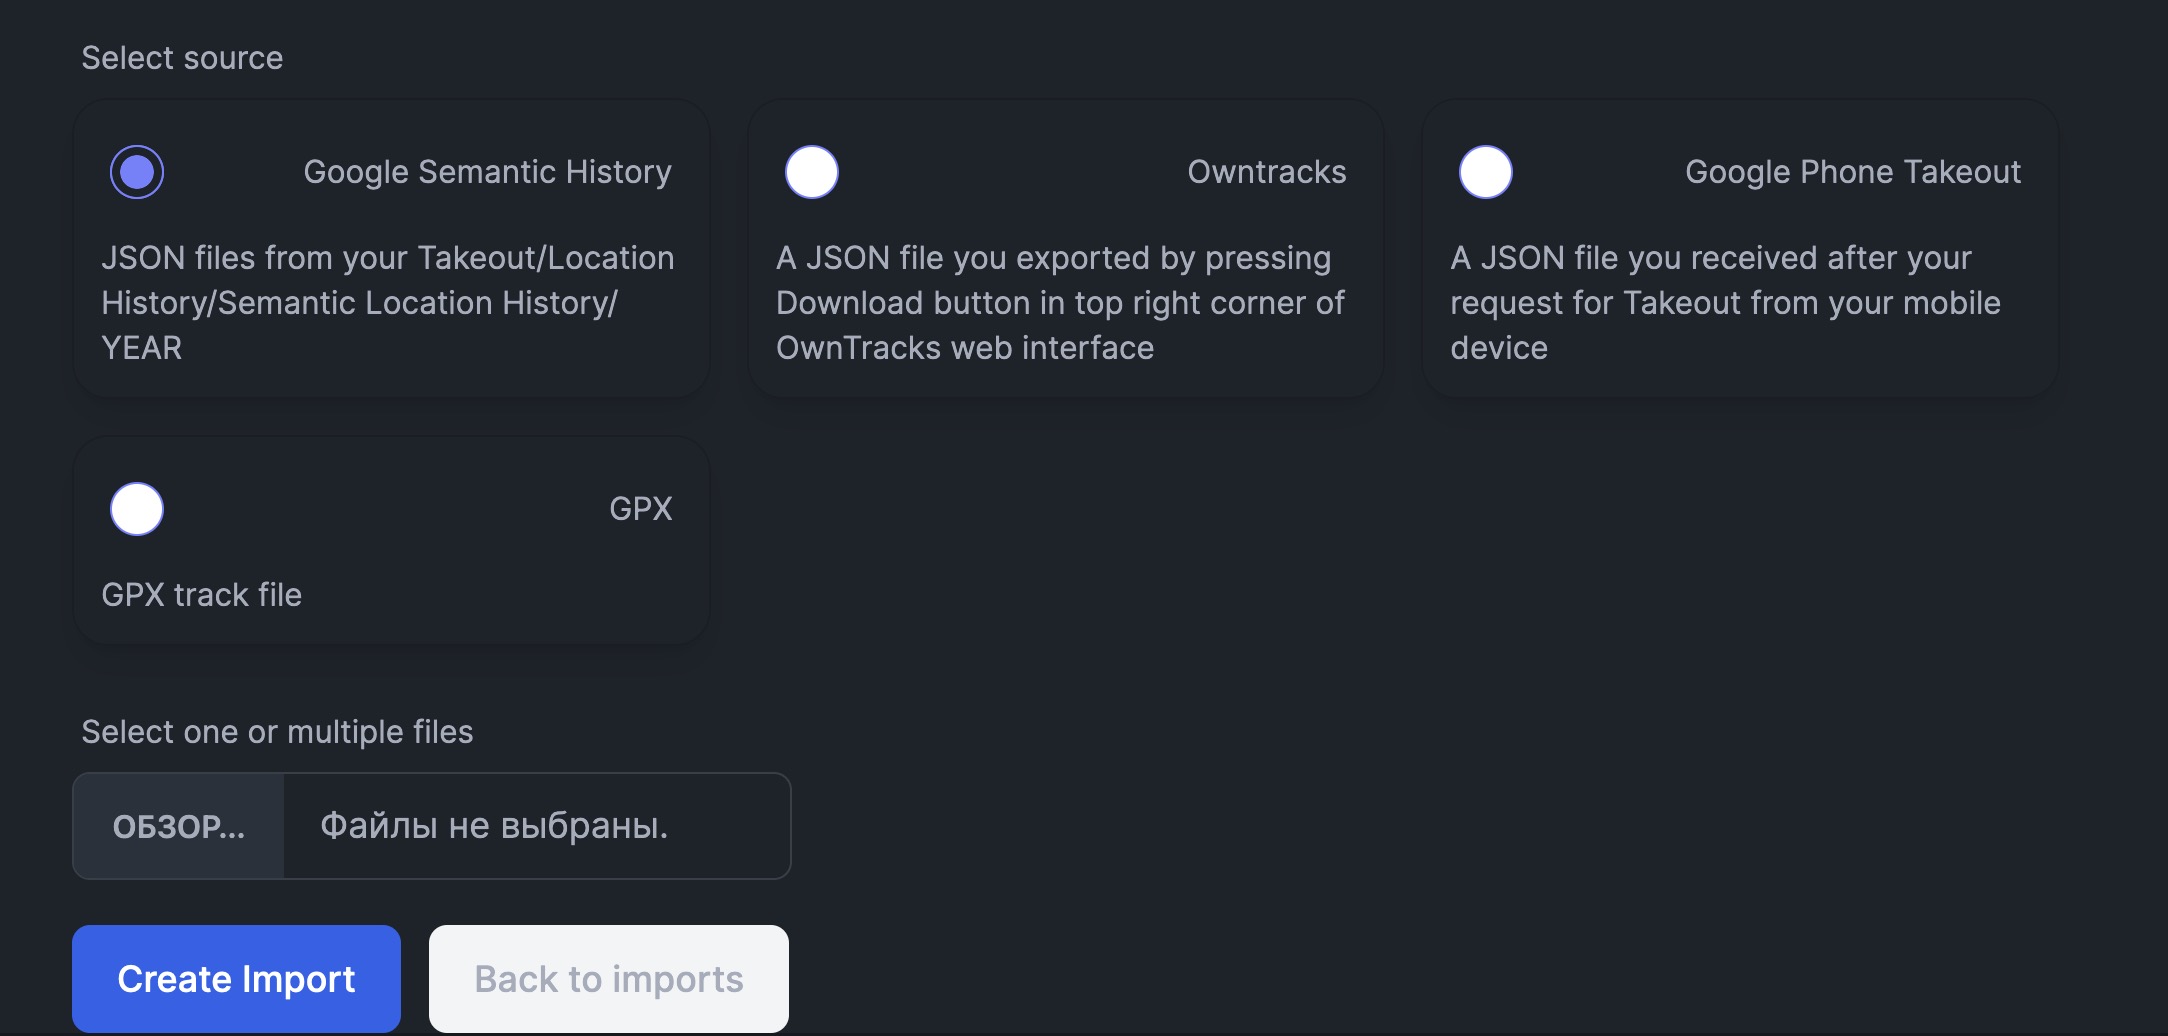
Task: Select the Google Phone Takeout radio button
Action: click(1485, 172)
